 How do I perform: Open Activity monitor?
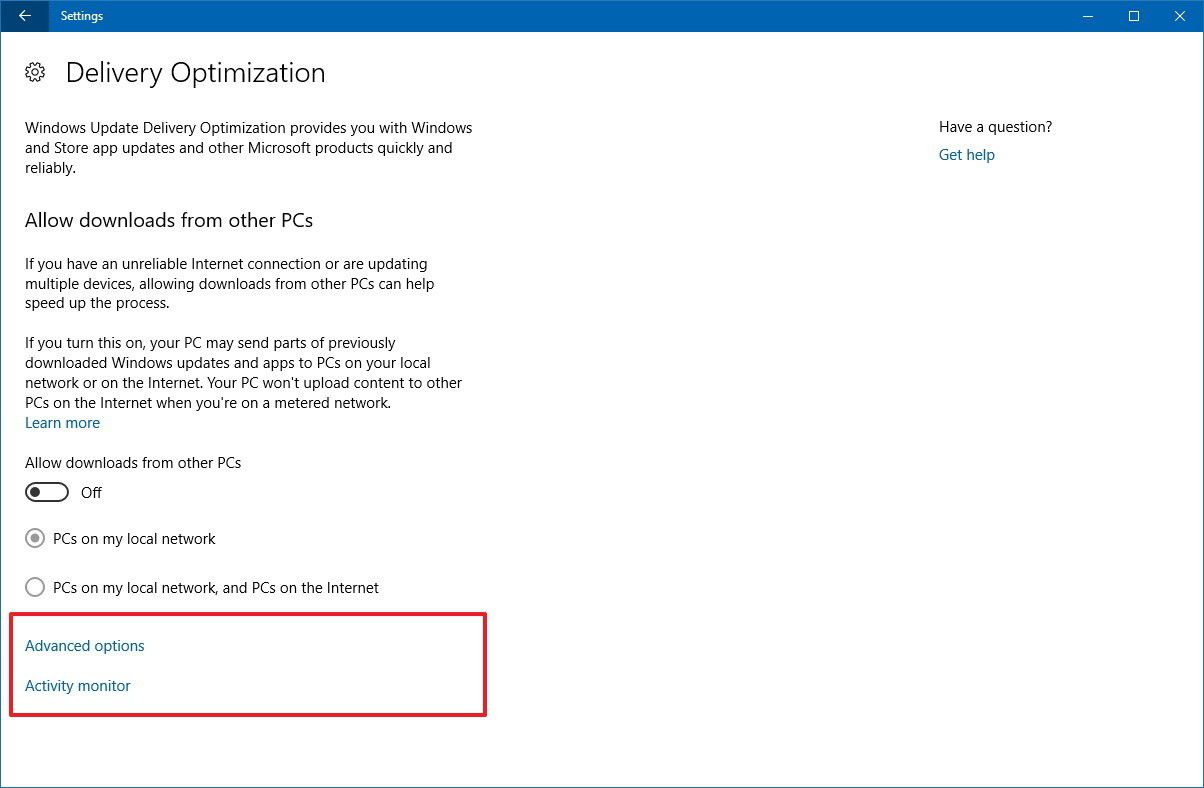[78, 686]
